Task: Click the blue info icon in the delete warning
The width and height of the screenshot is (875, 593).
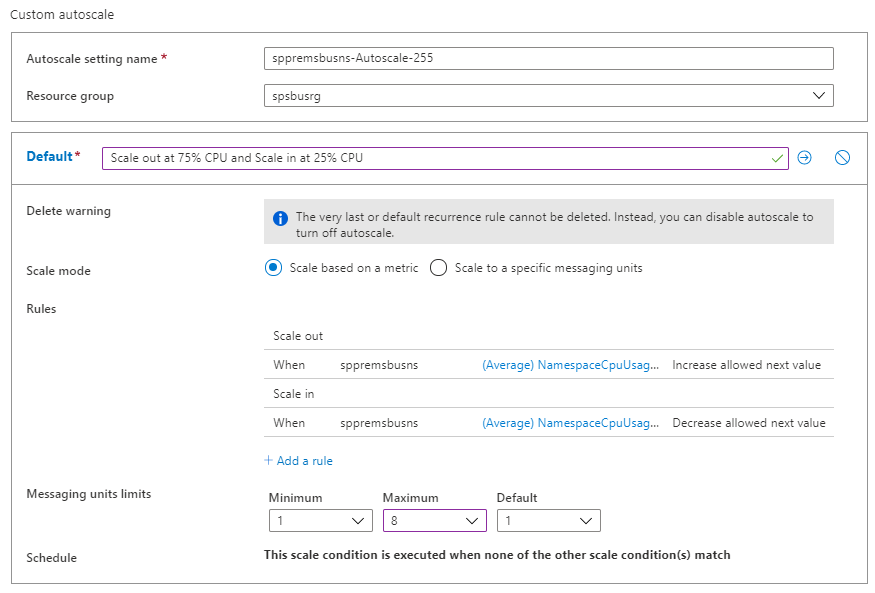Action: coord(280,218)
